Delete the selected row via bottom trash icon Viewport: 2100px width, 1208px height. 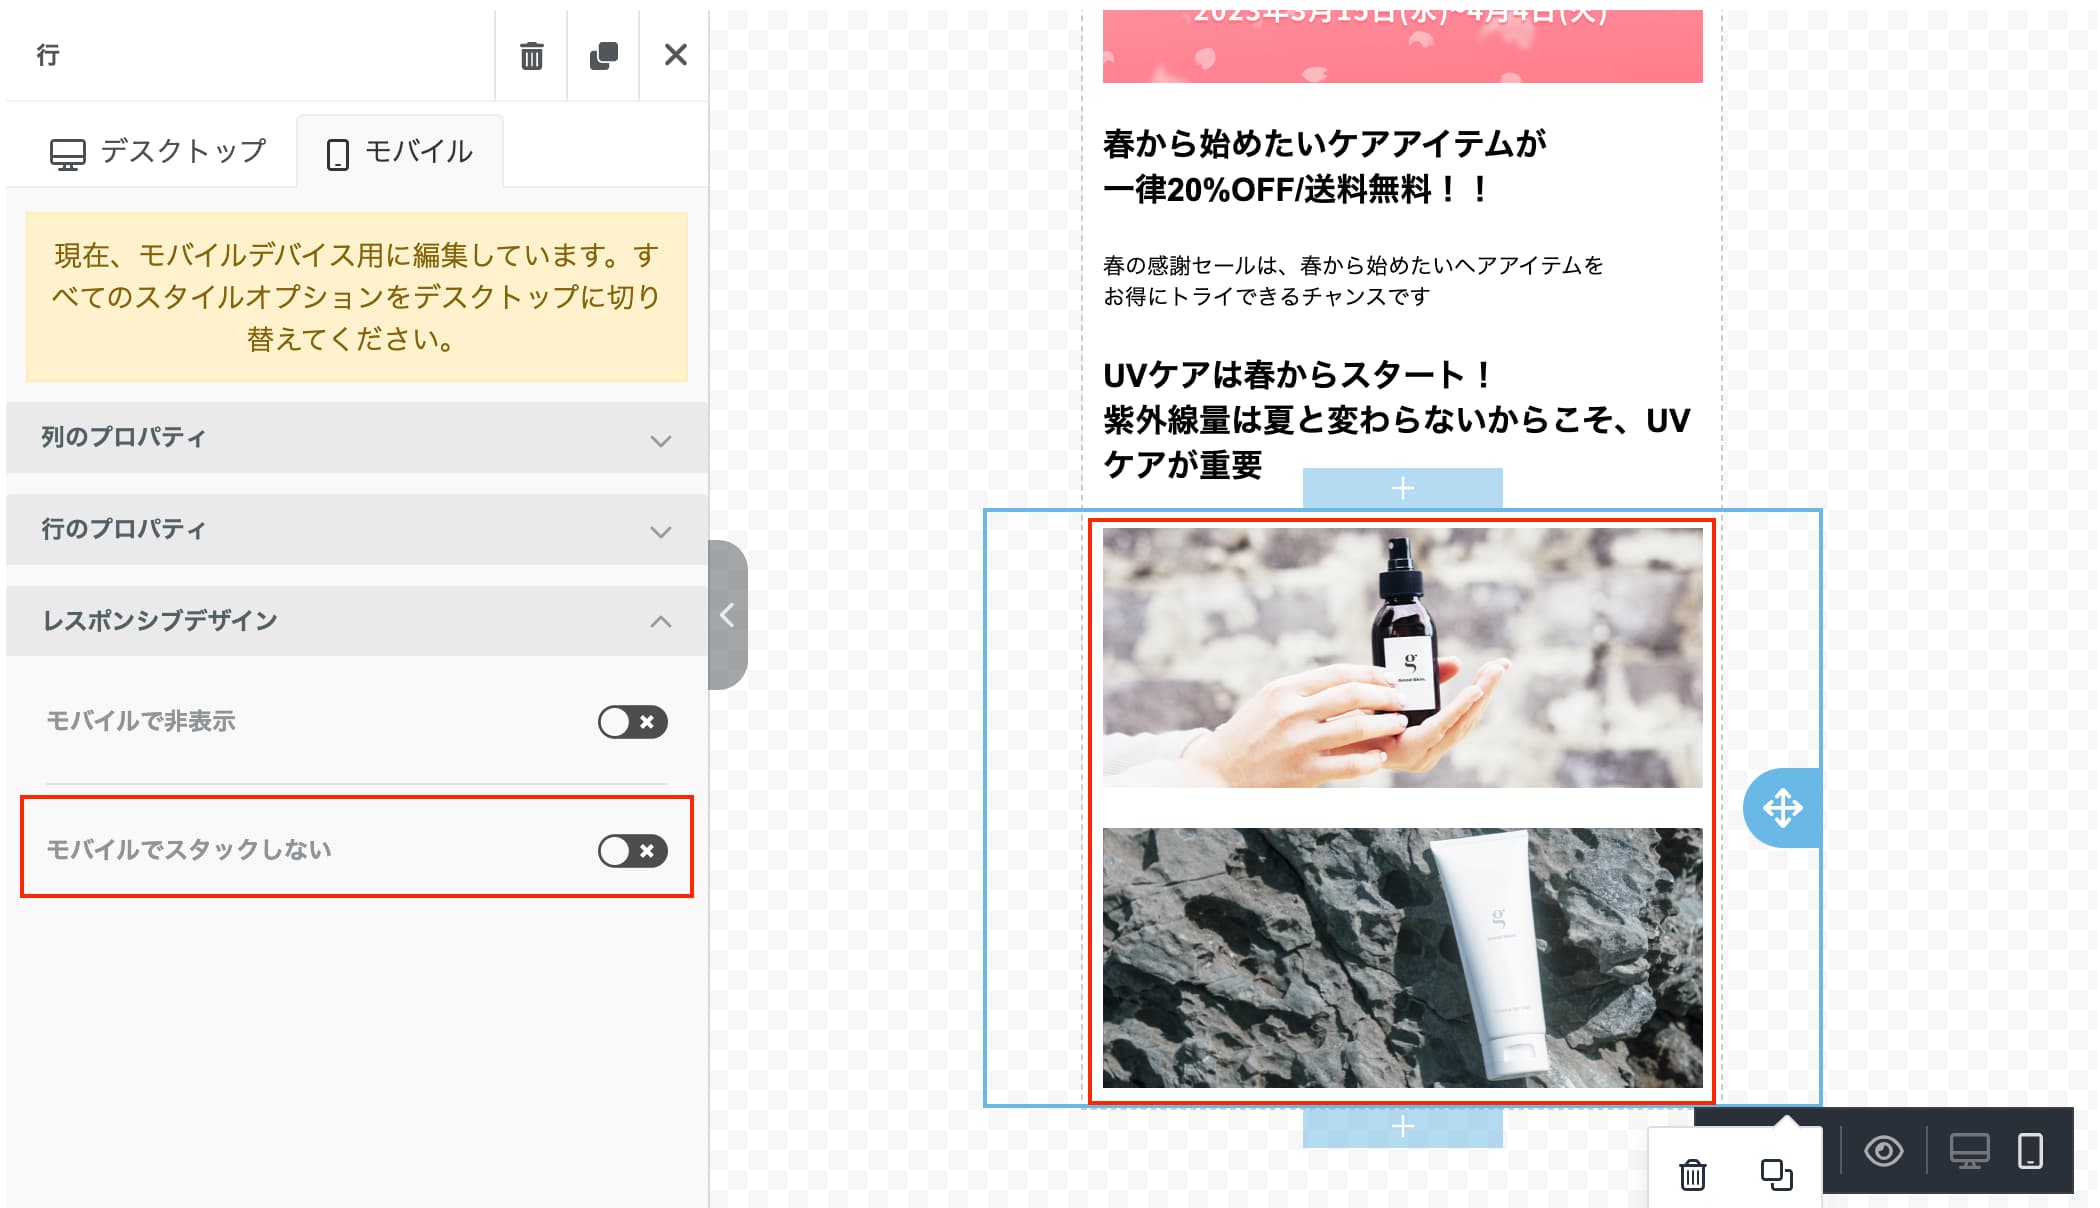[1692, 1175]
